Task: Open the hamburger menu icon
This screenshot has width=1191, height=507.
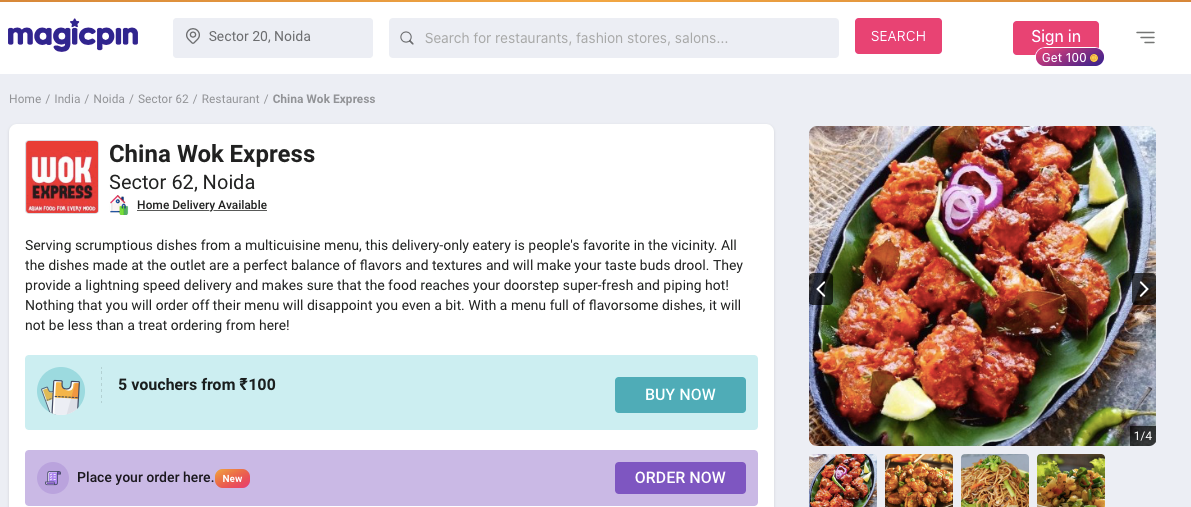Action: (1145, 37)
